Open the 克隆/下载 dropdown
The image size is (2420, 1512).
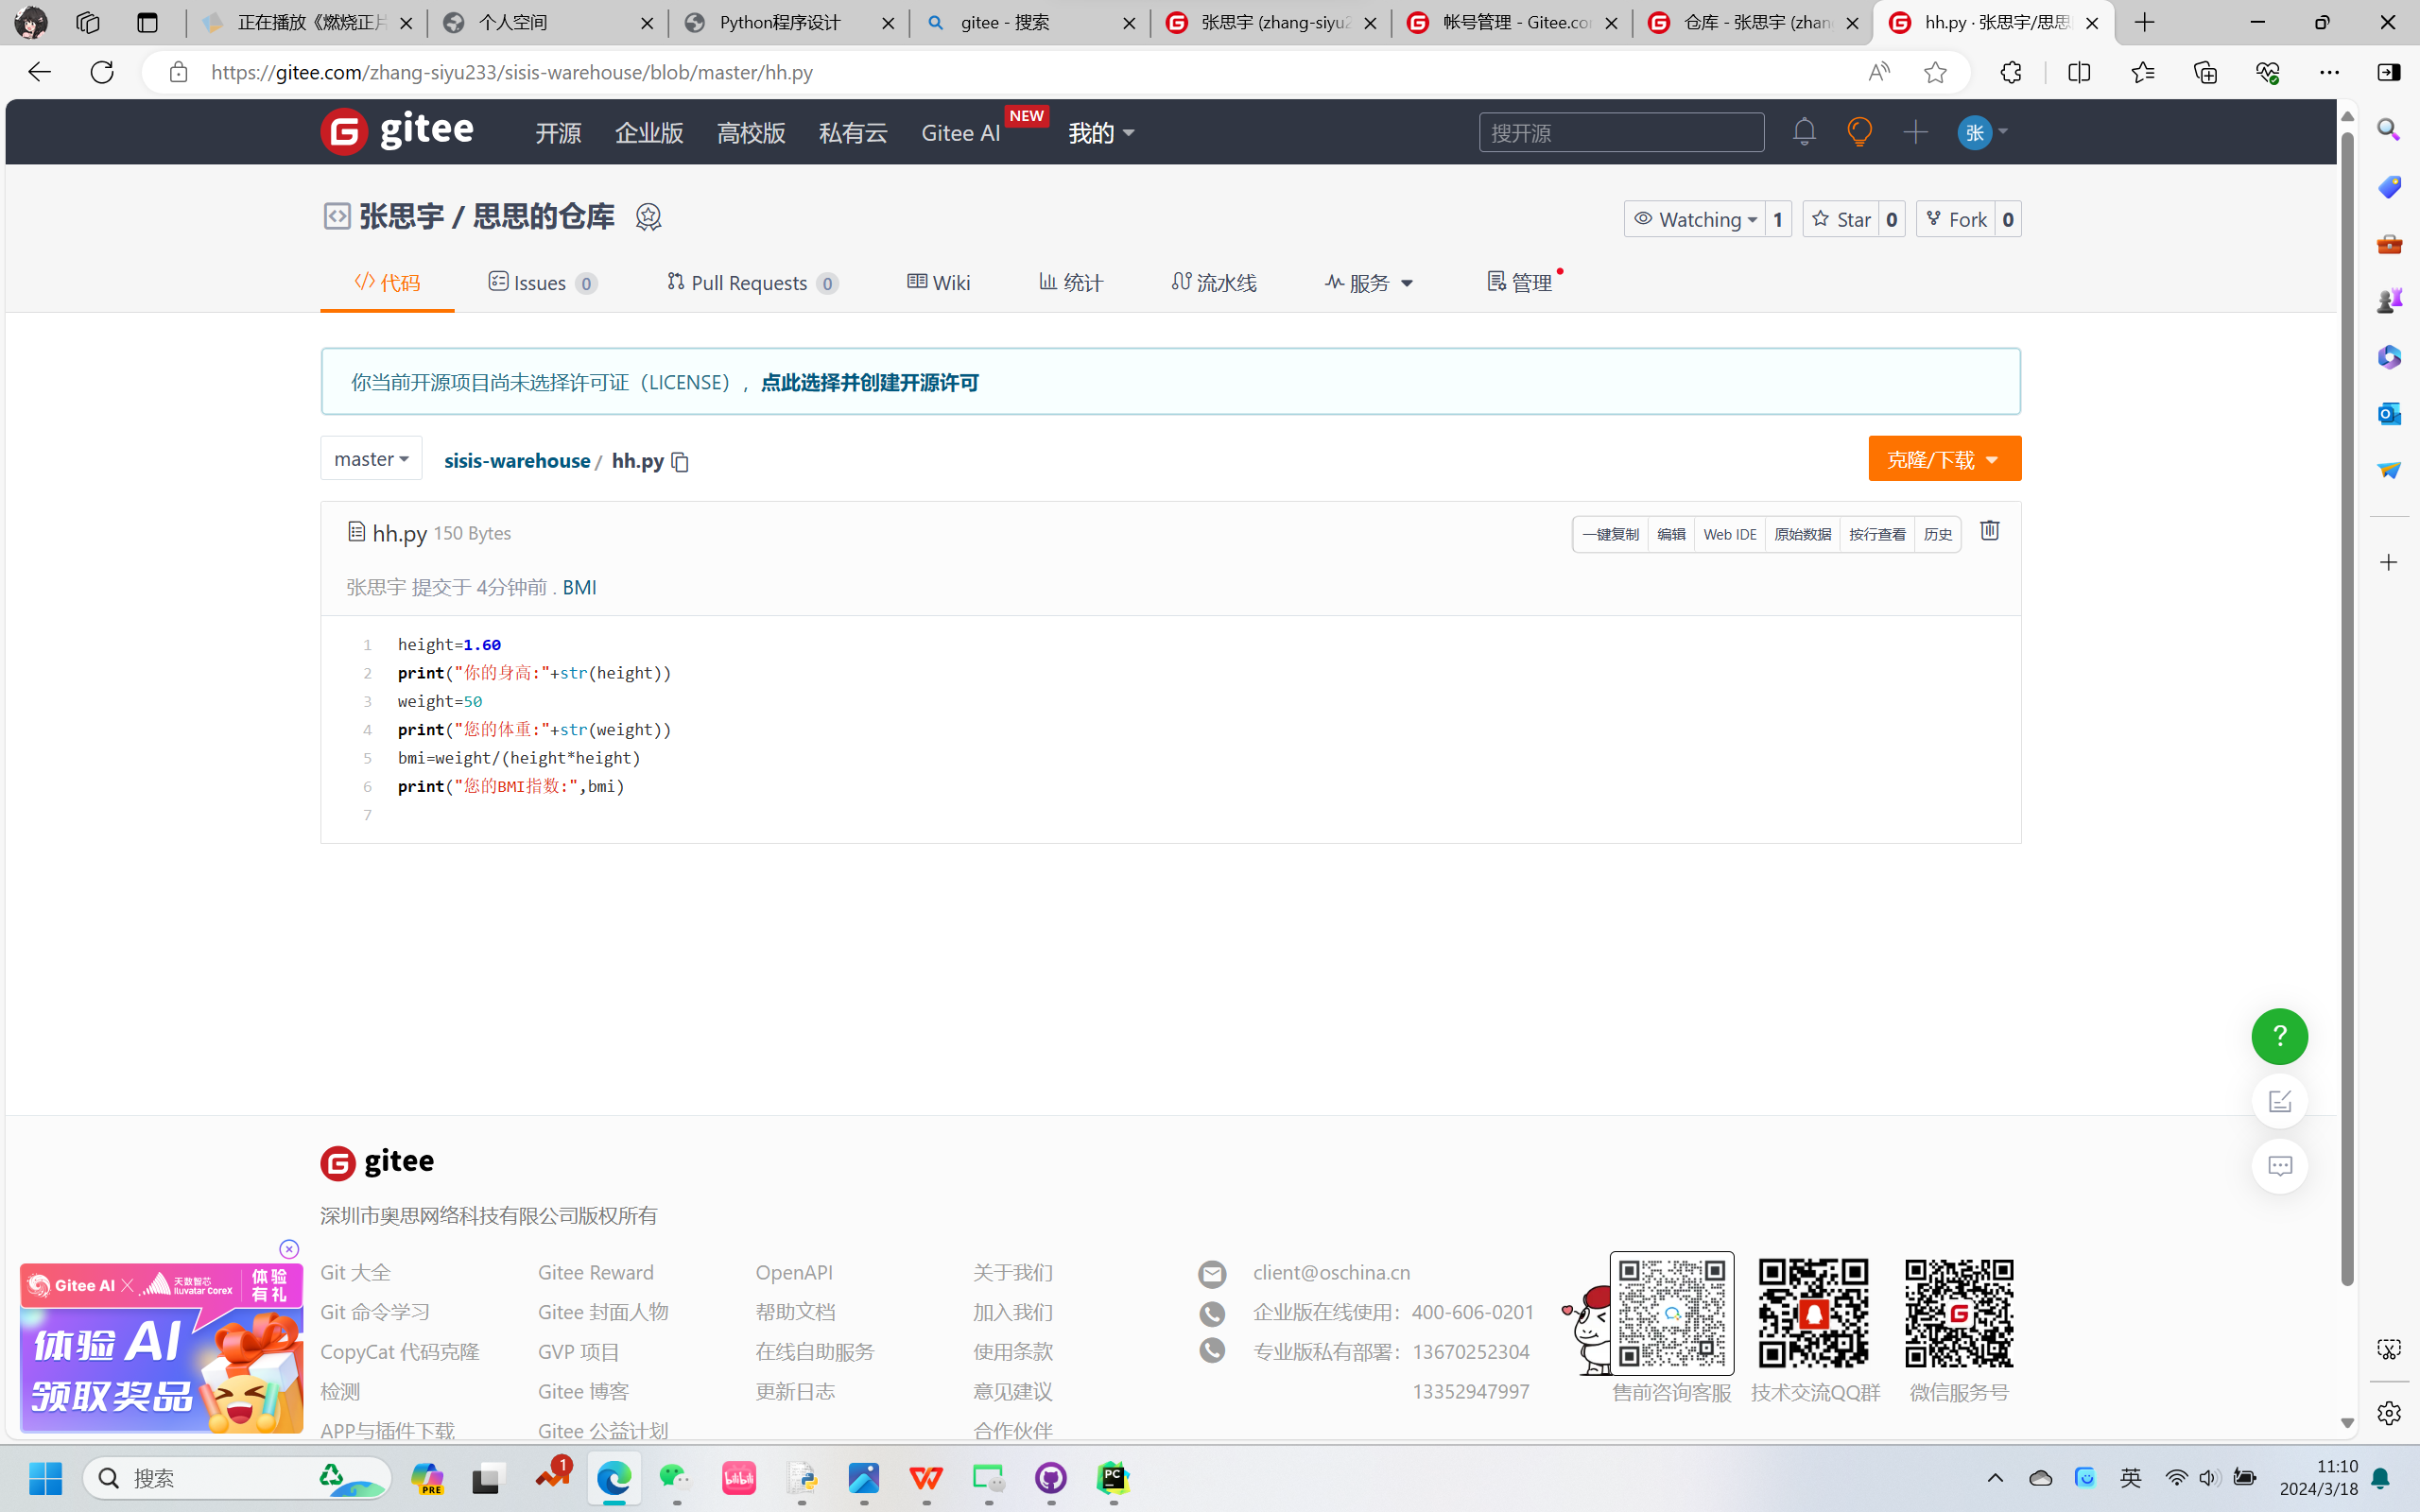tap(1944, 459)
